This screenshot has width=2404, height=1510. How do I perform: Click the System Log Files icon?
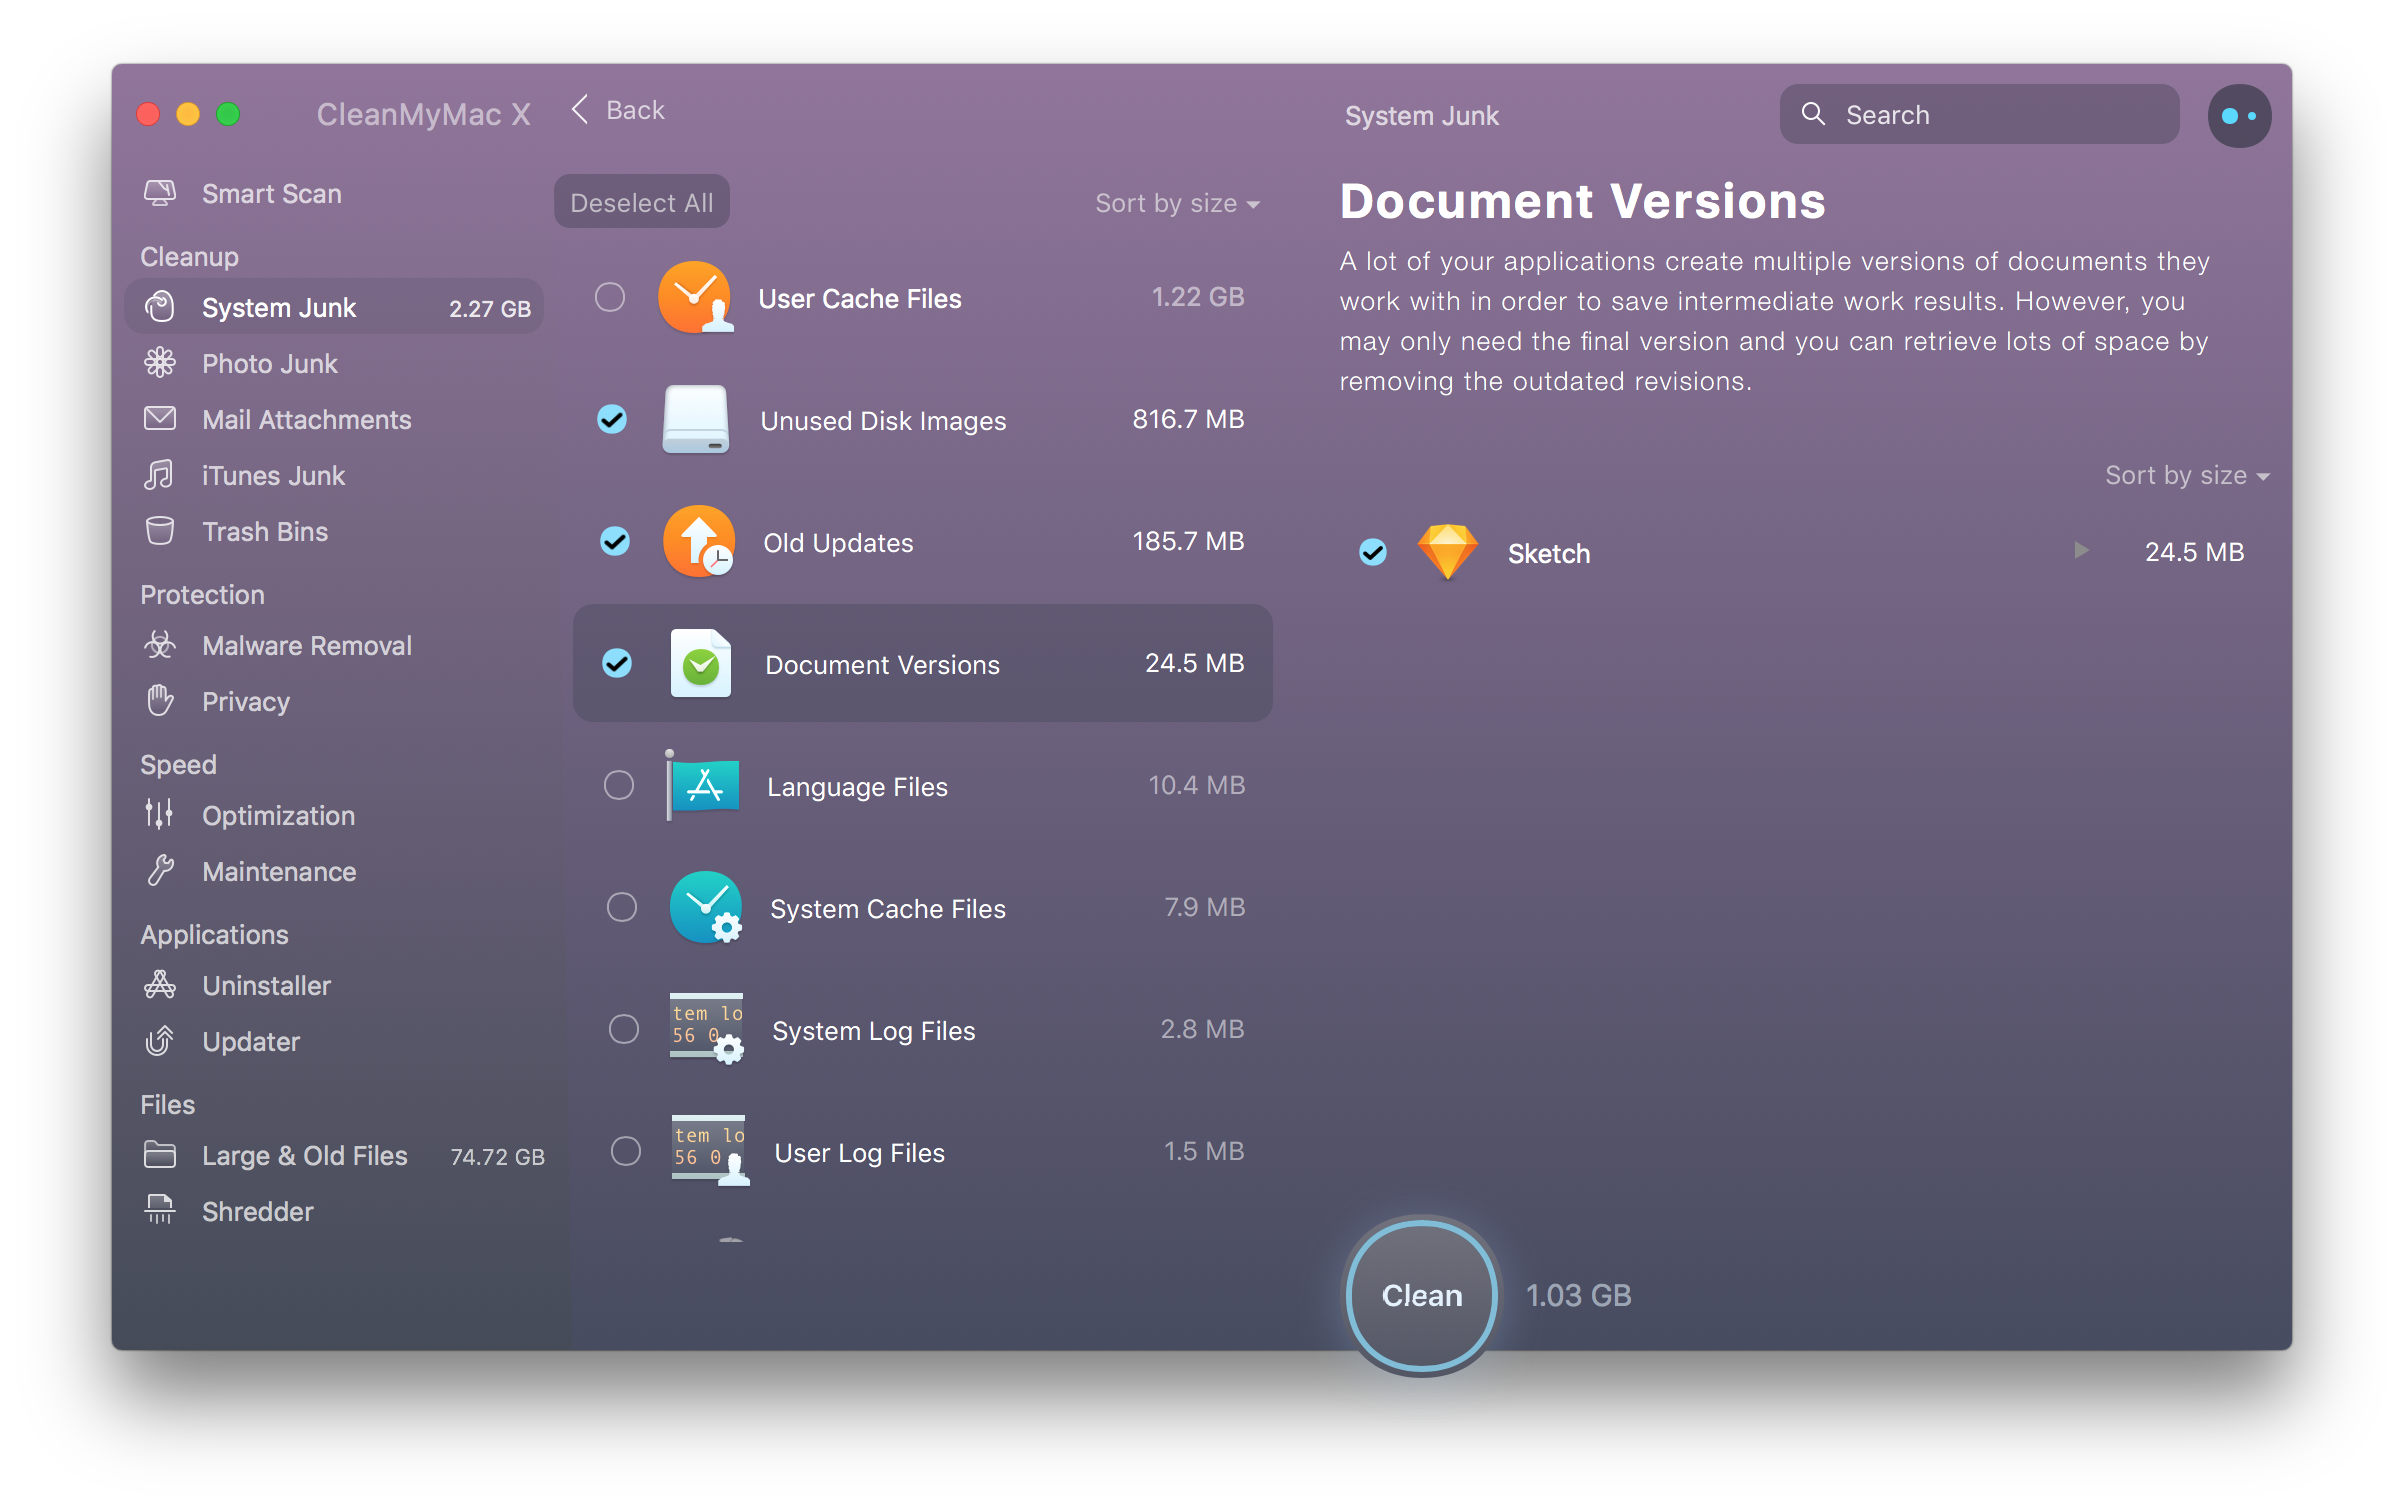708,1029
